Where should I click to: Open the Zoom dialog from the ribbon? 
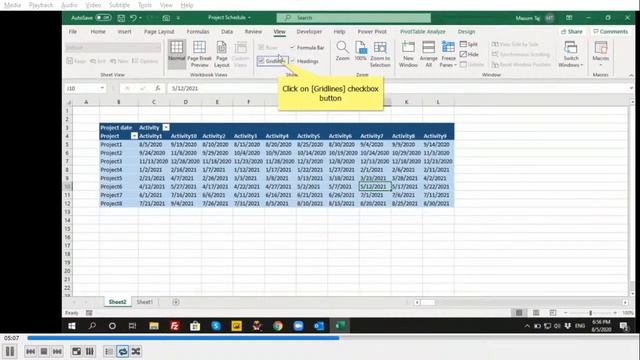click(x=342, y=51)
